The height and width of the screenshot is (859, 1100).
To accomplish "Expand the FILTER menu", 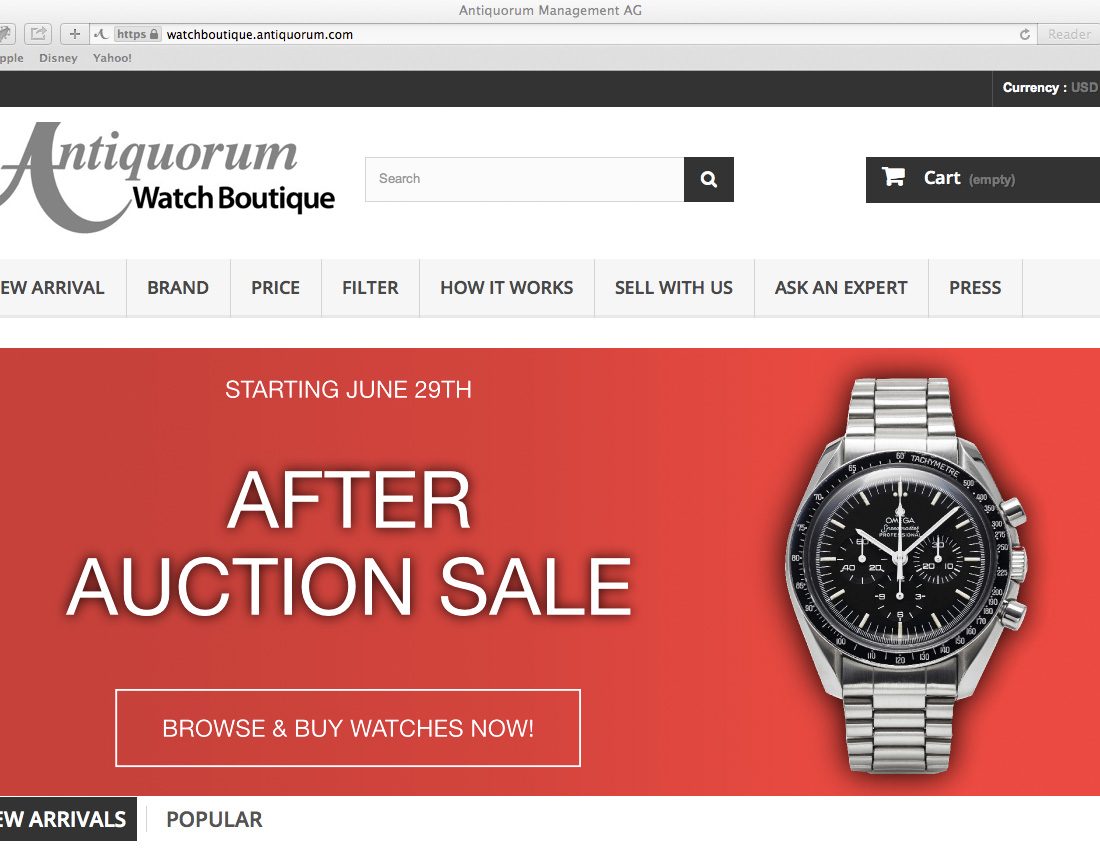I will [x=370, y=288].
